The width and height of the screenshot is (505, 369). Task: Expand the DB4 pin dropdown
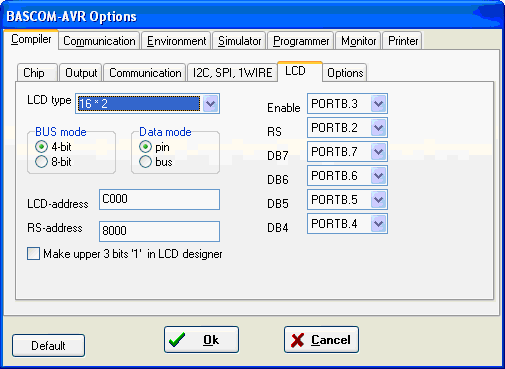[378, 224]
